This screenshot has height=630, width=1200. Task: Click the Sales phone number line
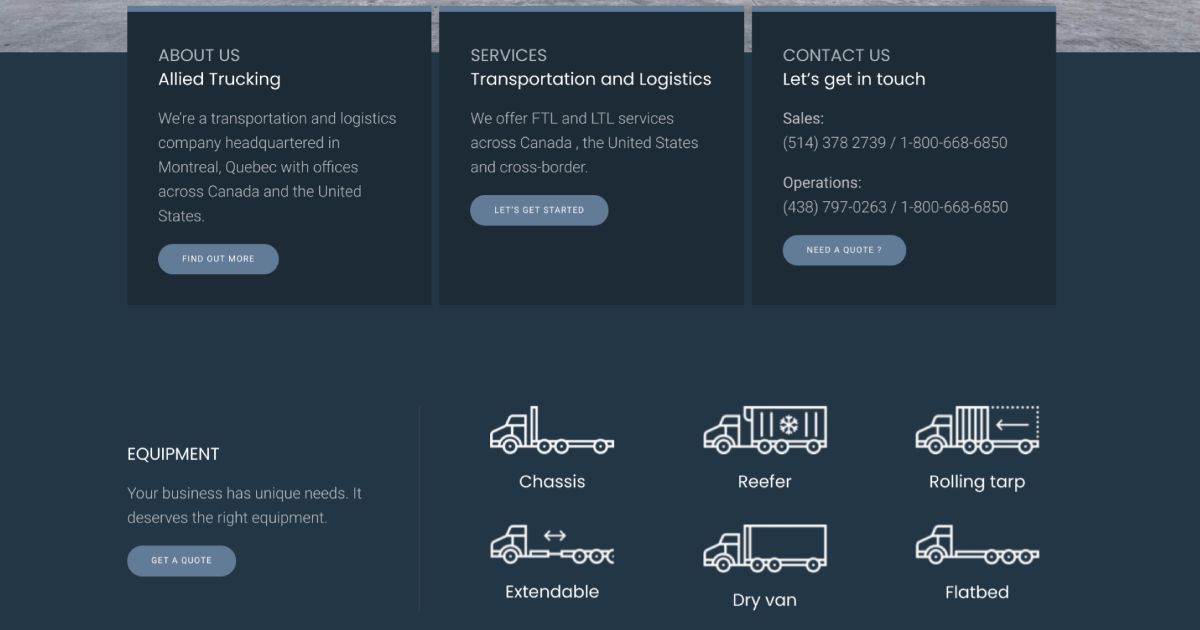(895, 143)
